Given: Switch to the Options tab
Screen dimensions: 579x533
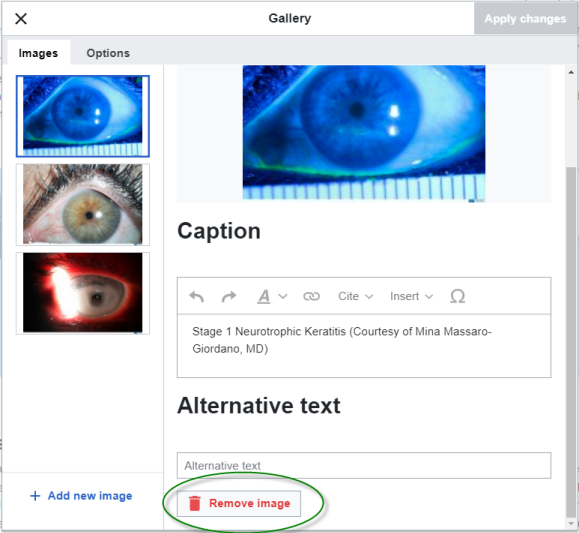Looking at the screenshot, I should coord(108,53).
